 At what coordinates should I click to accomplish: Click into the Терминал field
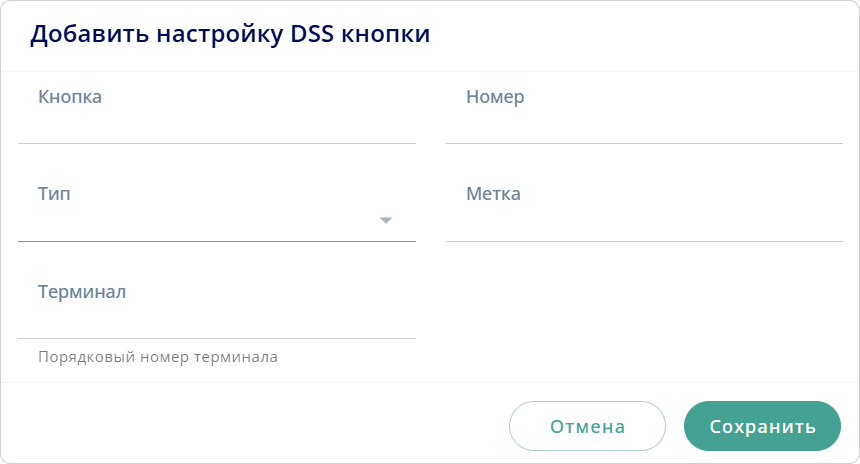click(216, 318)
